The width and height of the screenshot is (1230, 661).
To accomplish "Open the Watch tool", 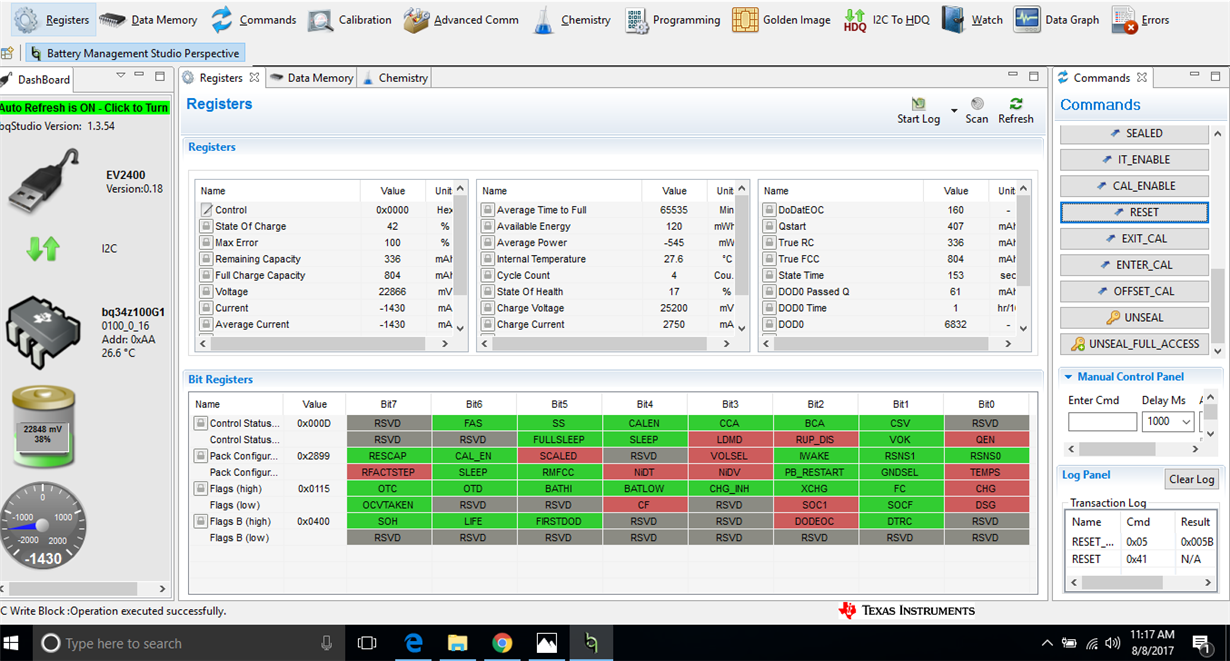I will [x=973, y=19].
